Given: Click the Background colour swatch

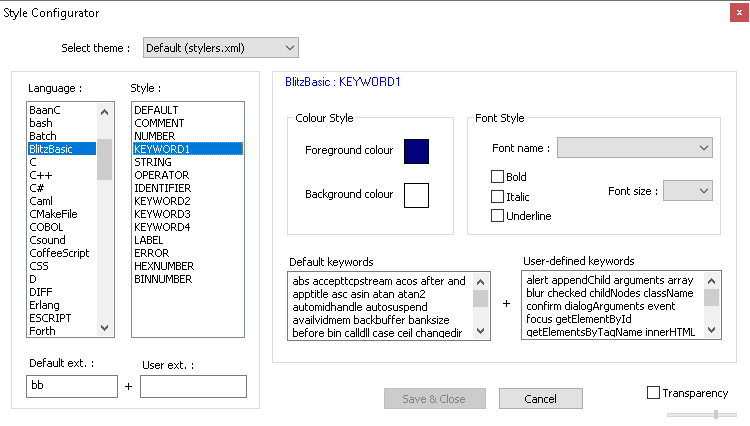Looking at the screenshot, I should tap(416, 195).
